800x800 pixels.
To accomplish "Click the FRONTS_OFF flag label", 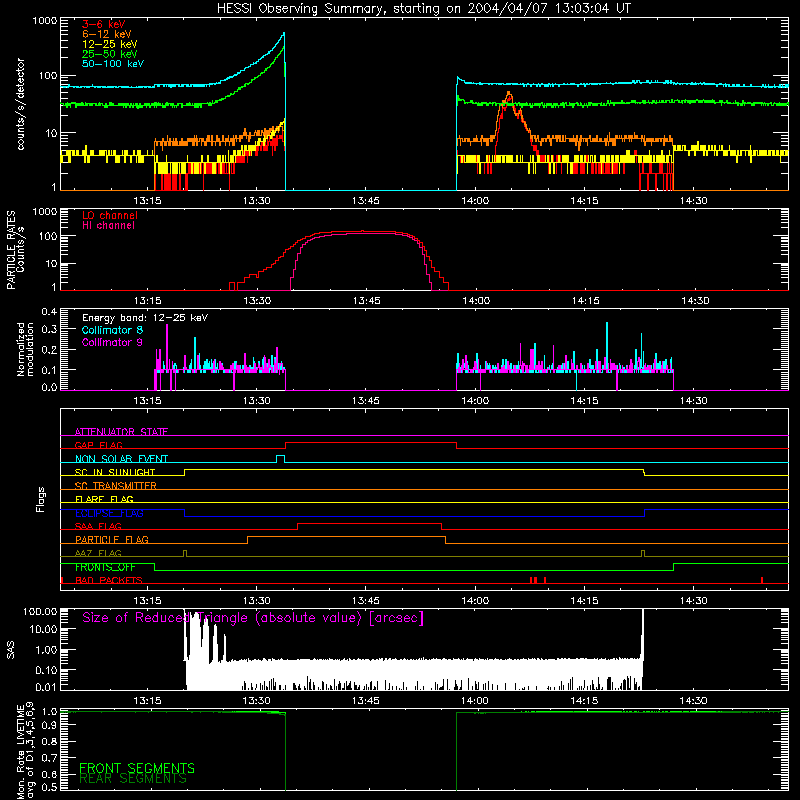I will [105, 567].
